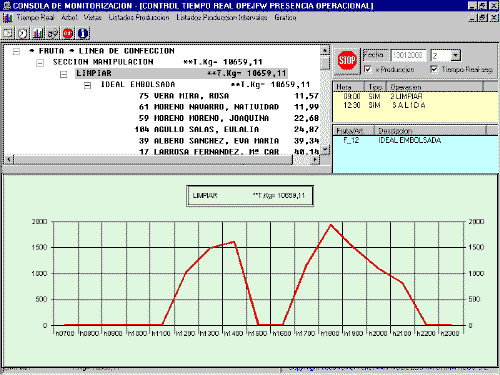Screen dimensions: 500x375
Task: Click the Fruta/Art column header
Action: click(354, 130)
